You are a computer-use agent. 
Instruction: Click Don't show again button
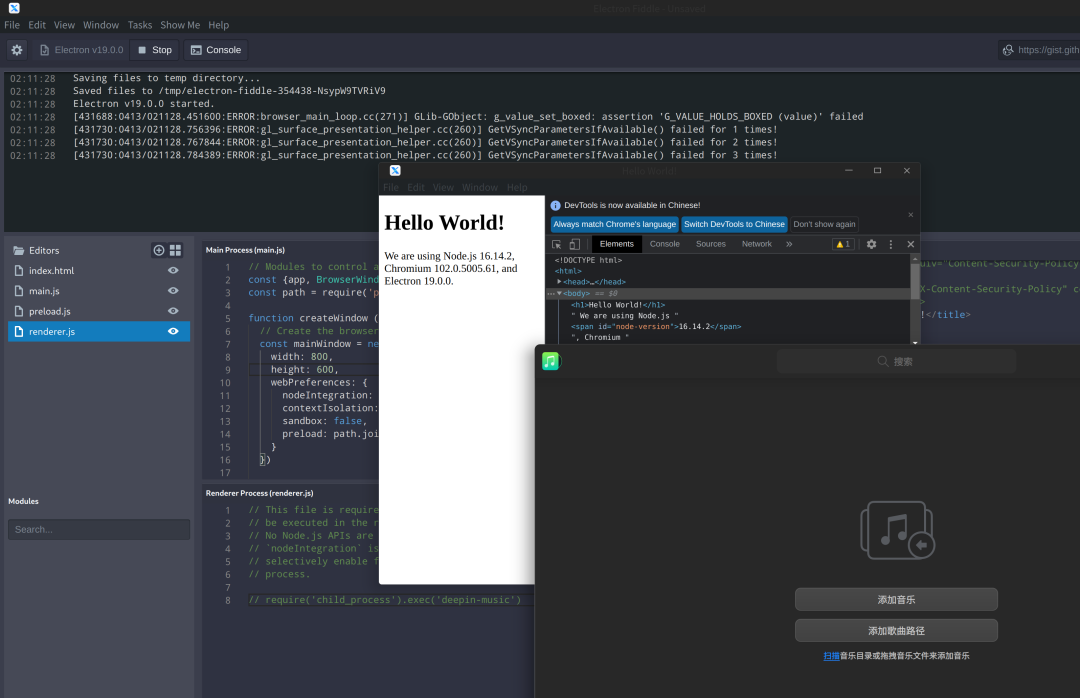pyautogui.click(x=824, y=224)
